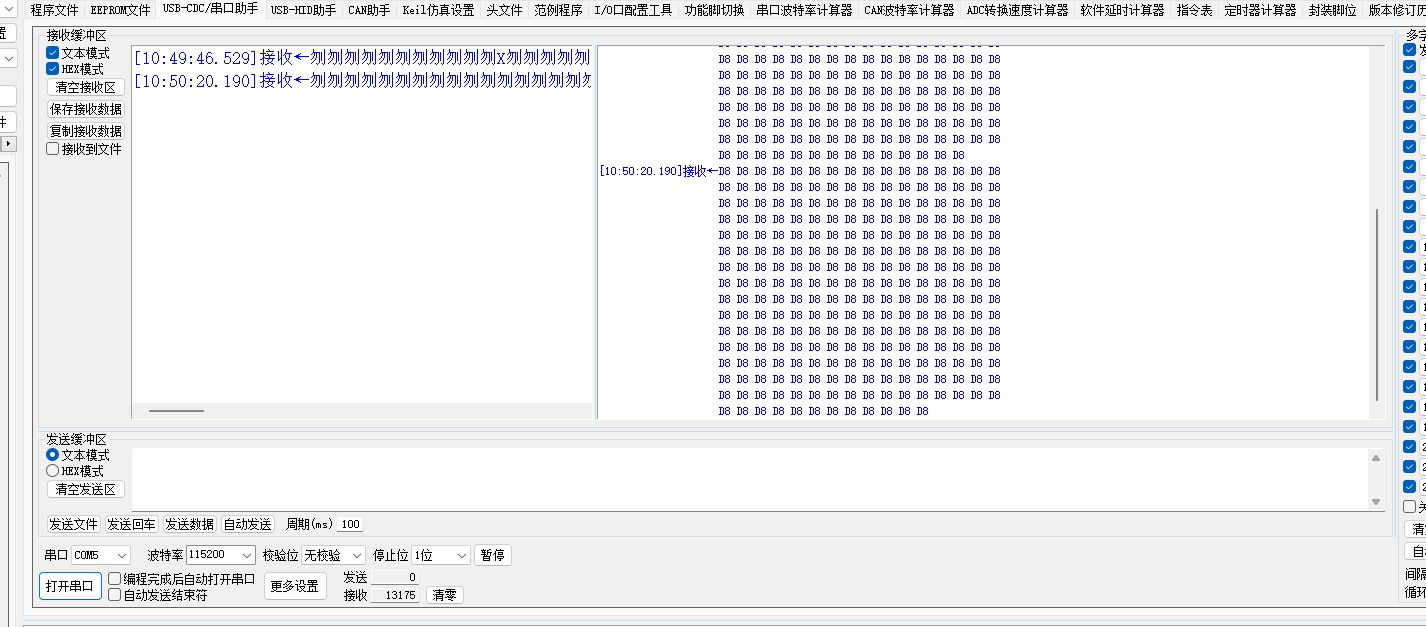Screen dimensions: 1426x627
Task: Switch to the 程序文件 tab
Action: (x=54, y=11)
